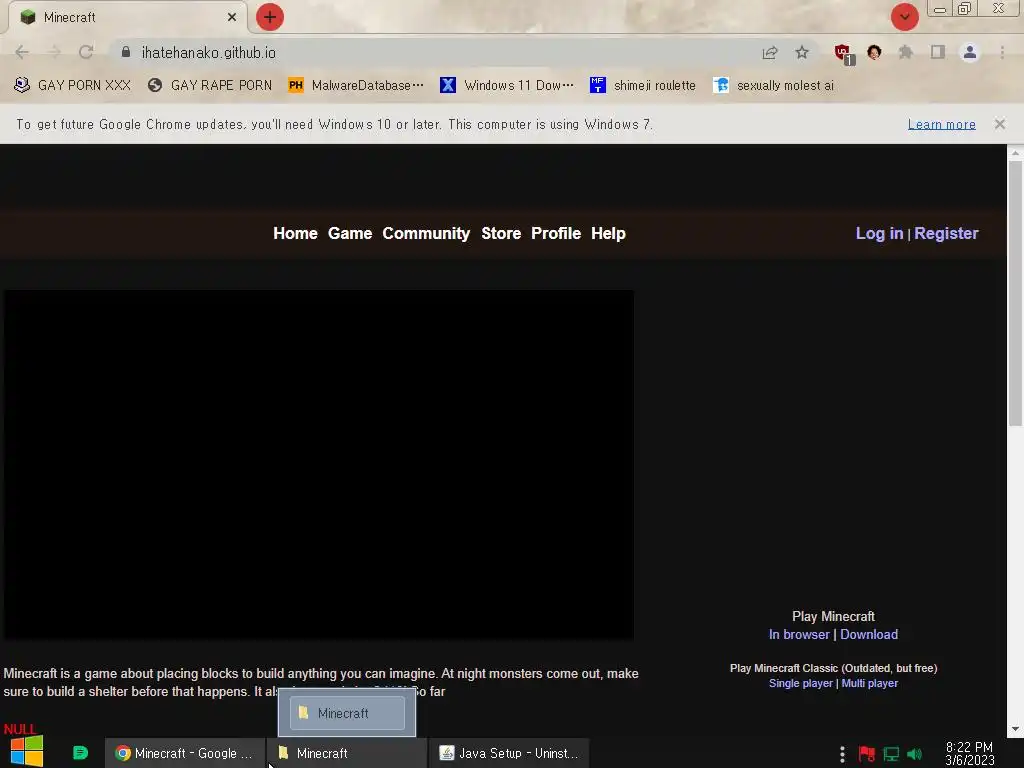Reload the page with refresh icon
Image resolution: width=1024 pixels, height=768 pixels.
(x=86, y=52)
